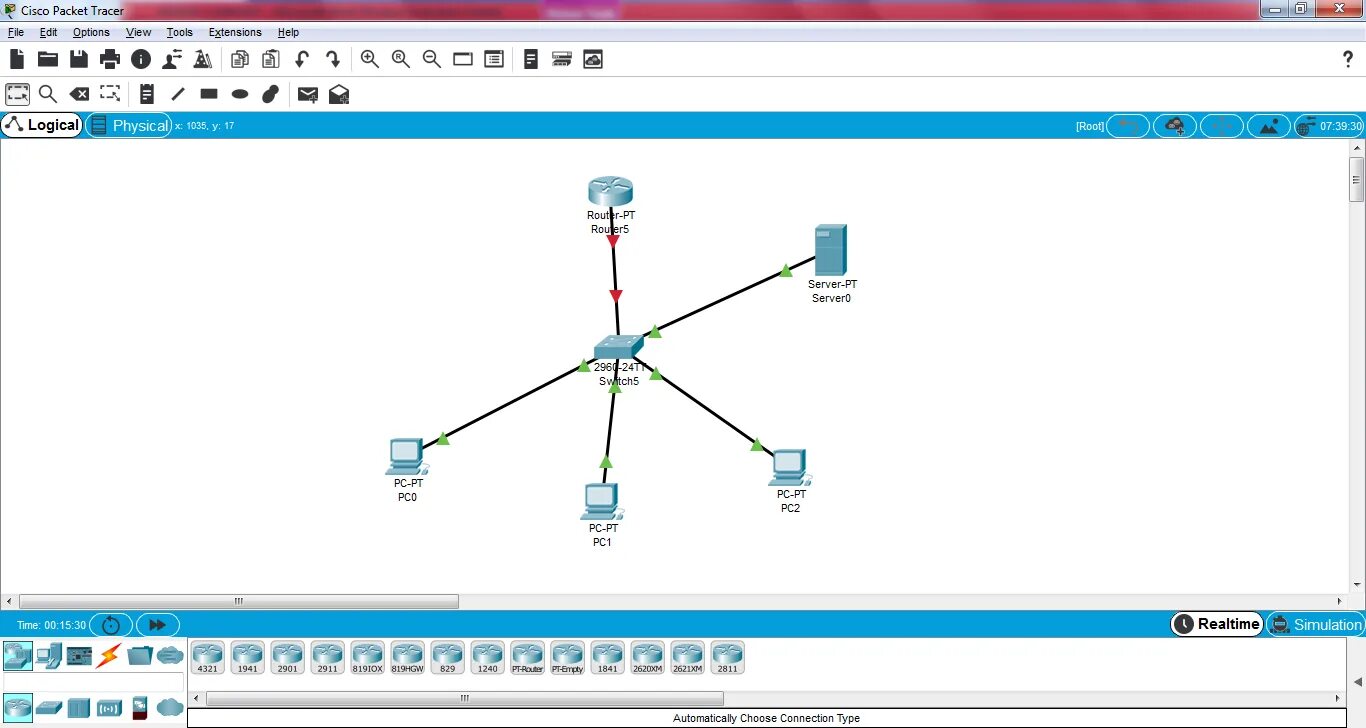The width and height of the screenshot is (1366, 728).
Task: Activate the Delete tool
Action: (x=79, y=94)
